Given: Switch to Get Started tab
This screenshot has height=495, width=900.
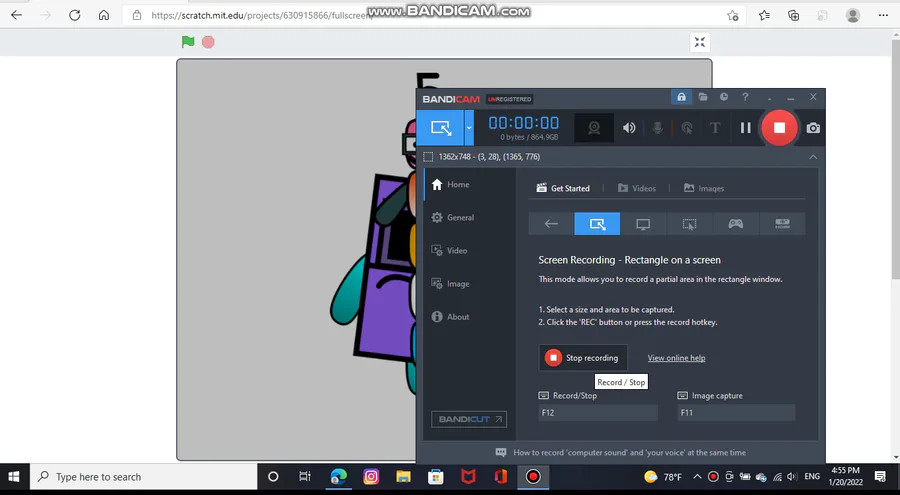Looking at the screenshot, I should pyautogui.click(x=563, y=188).
